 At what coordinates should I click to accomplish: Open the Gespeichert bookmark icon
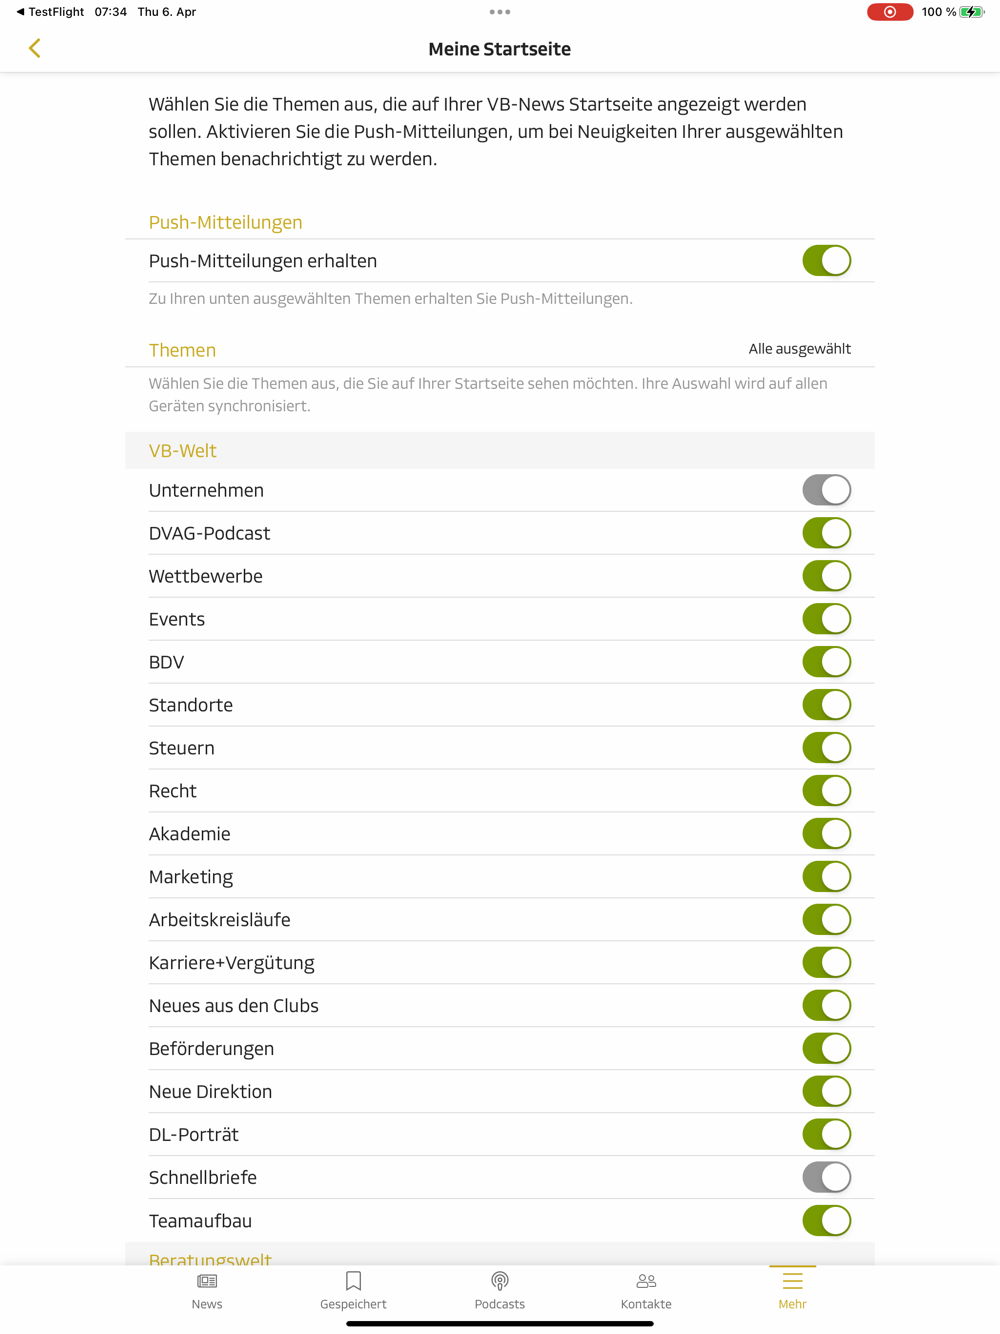(x=353, y=1281)
